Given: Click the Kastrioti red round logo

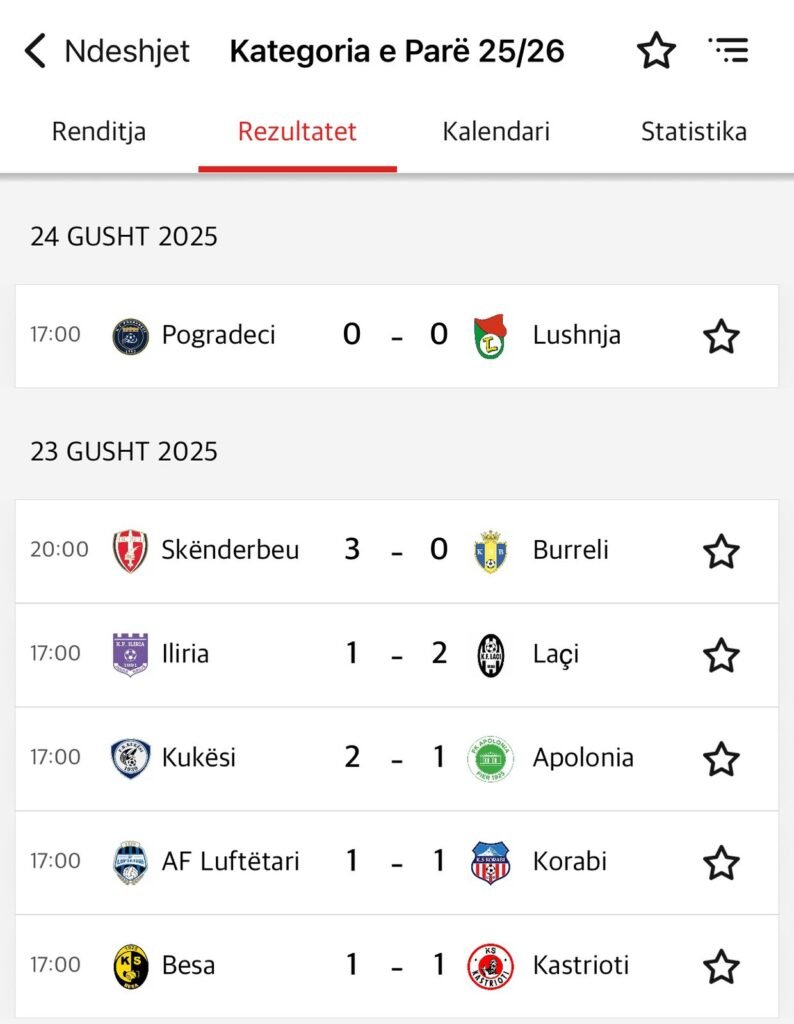Looking at the screenshot, I should 491,966.
